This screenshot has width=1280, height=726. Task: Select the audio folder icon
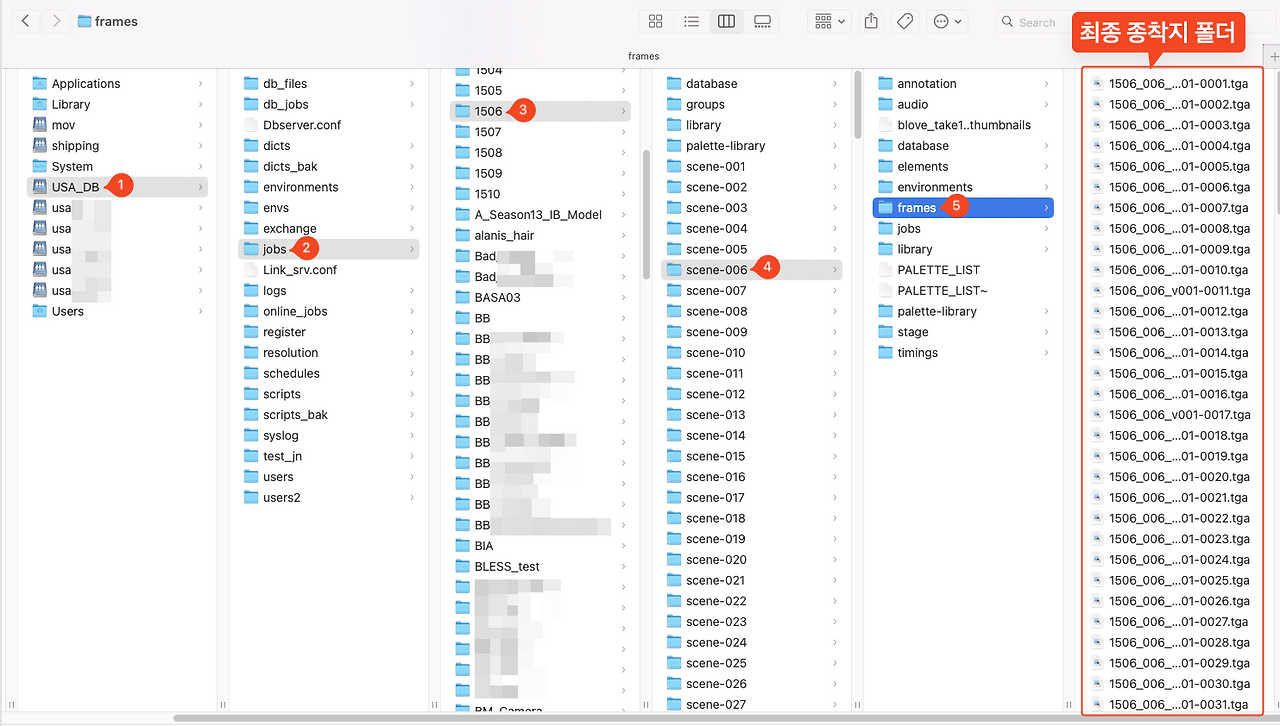point(885,104)
